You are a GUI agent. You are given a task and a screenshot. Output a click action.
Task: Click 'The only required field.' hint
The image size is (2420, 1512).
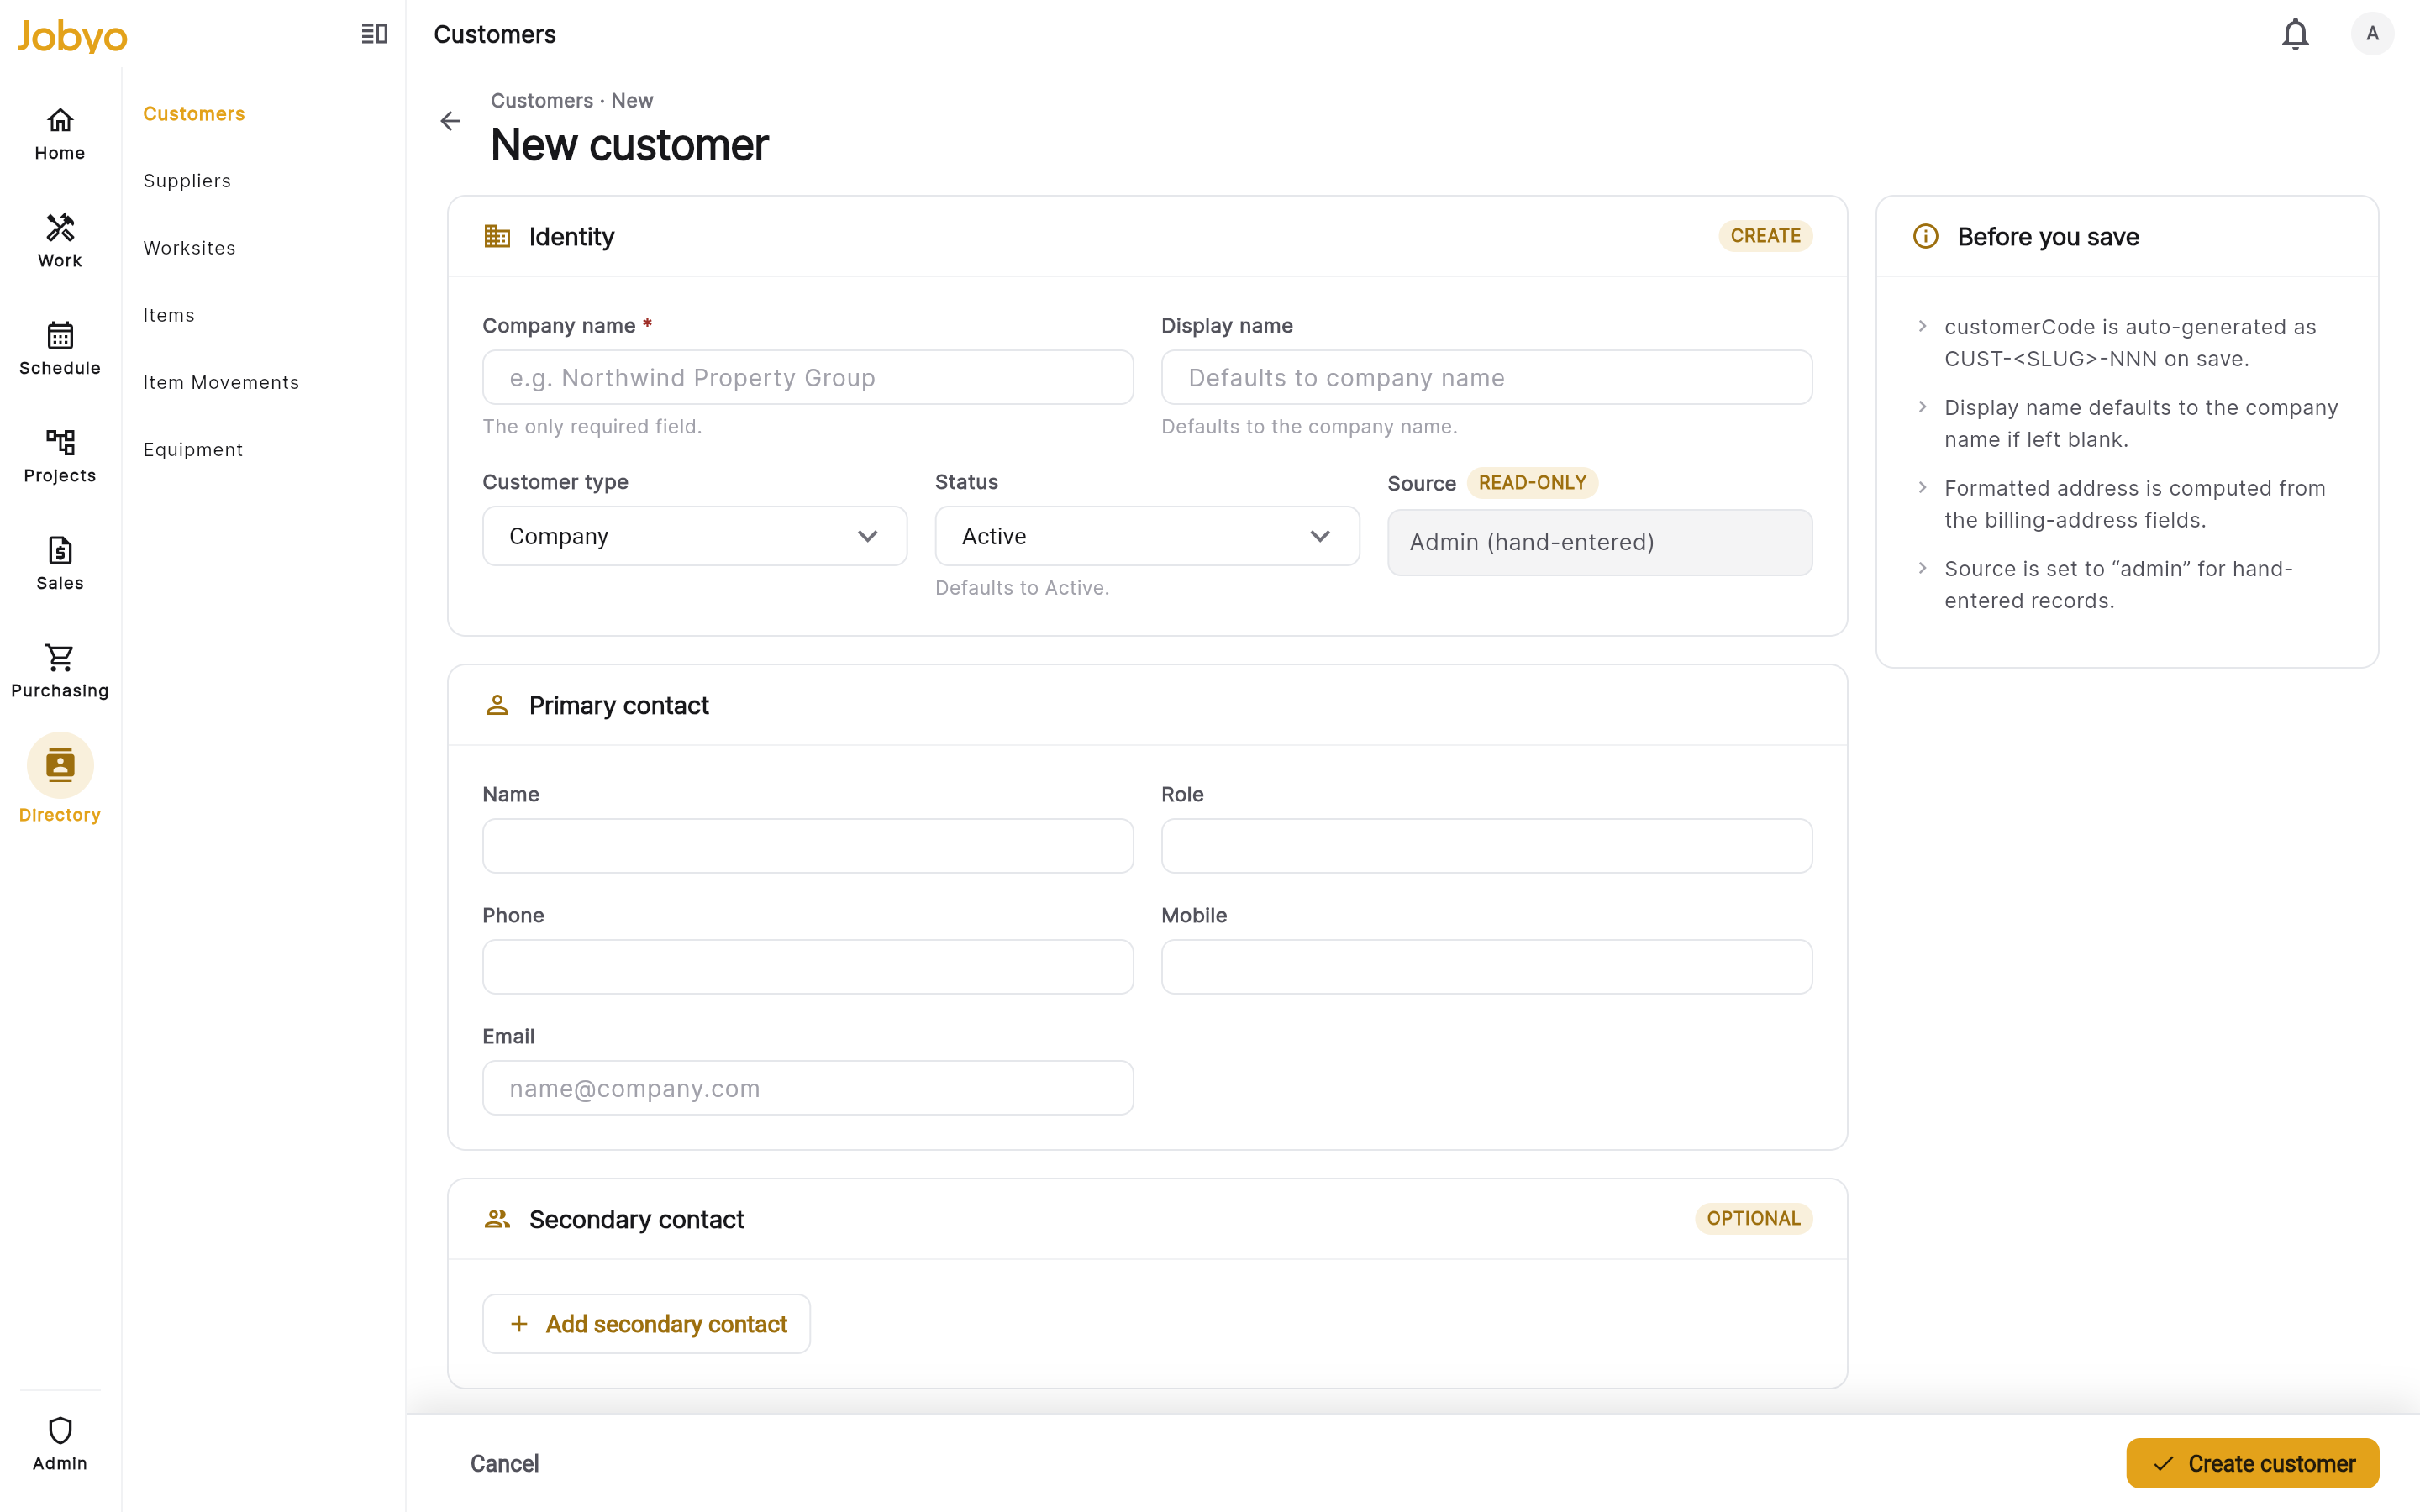coord(592,427)
